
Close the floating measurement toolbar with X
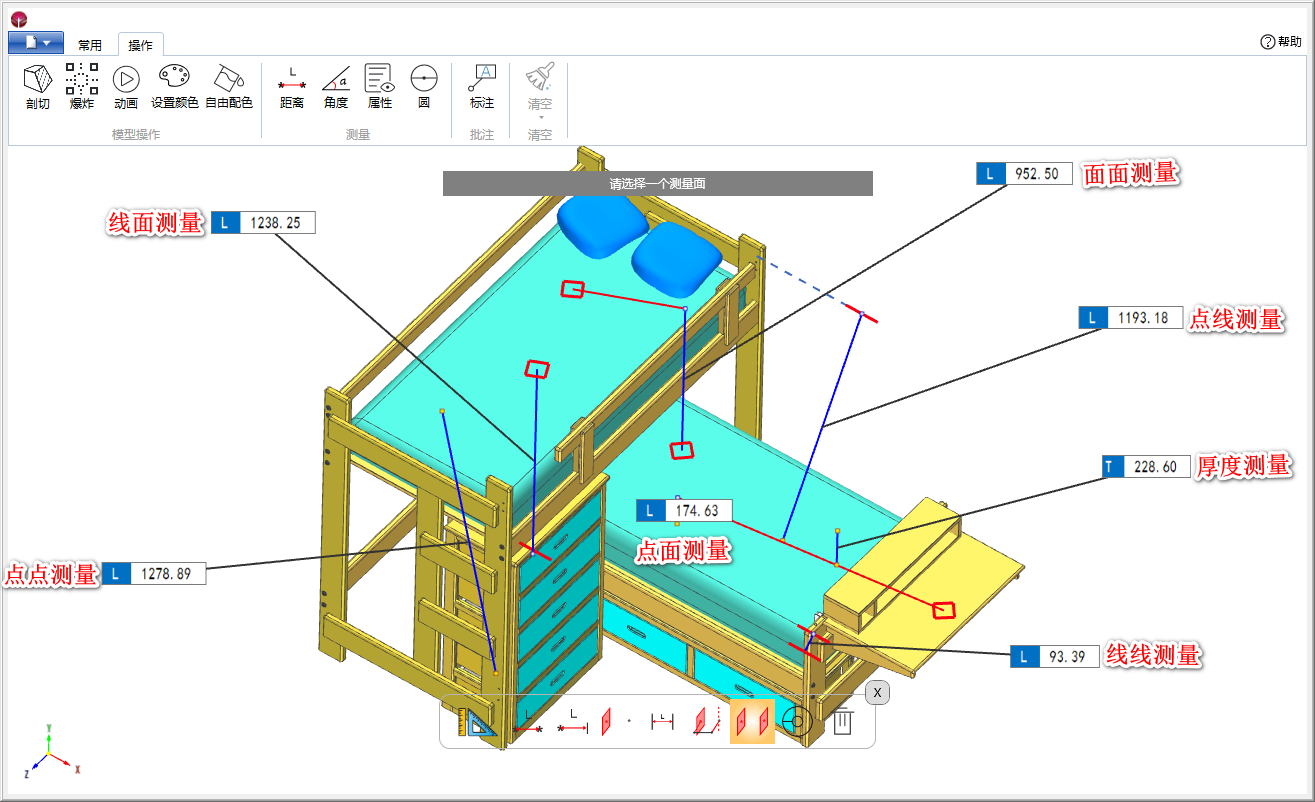pyautogui.click(x=877, y=692)
